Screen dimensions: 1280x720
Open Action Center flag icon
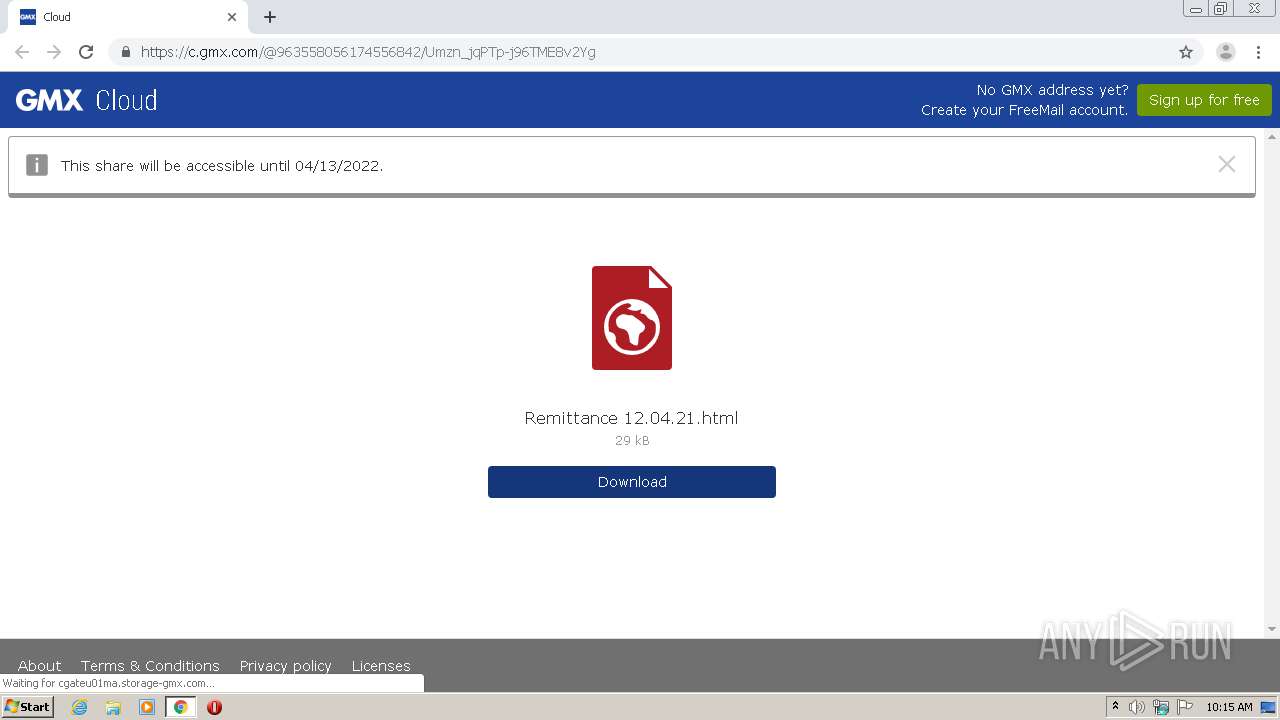point(1185,707)
